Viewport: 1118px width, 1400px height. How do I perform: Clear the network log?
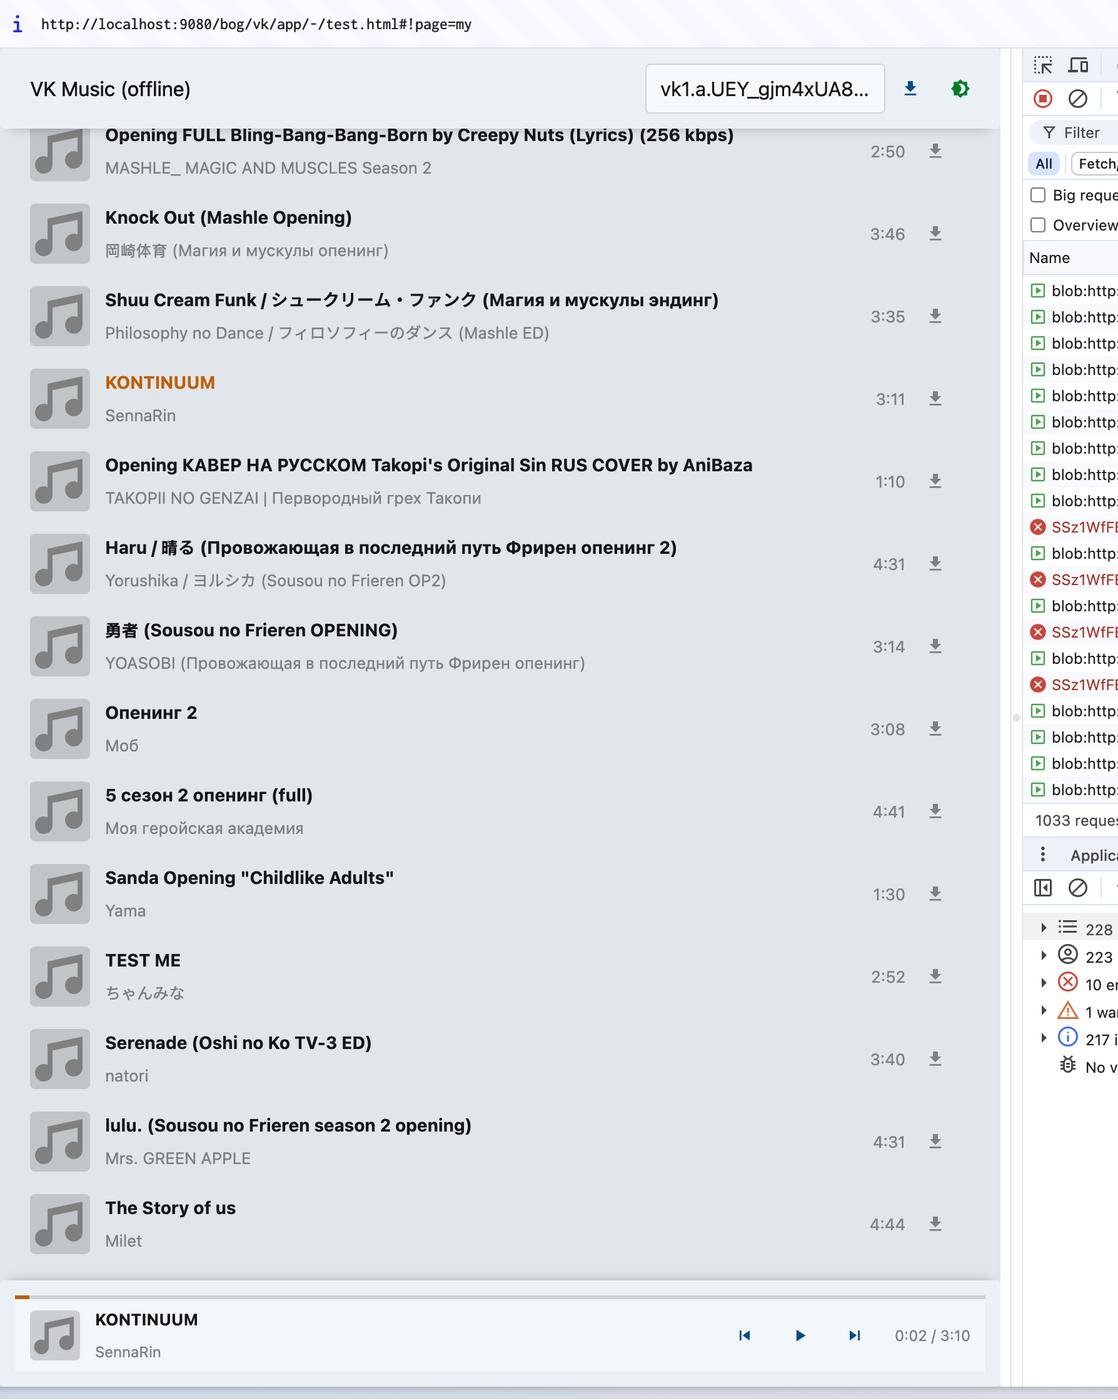pos(1078,98)
